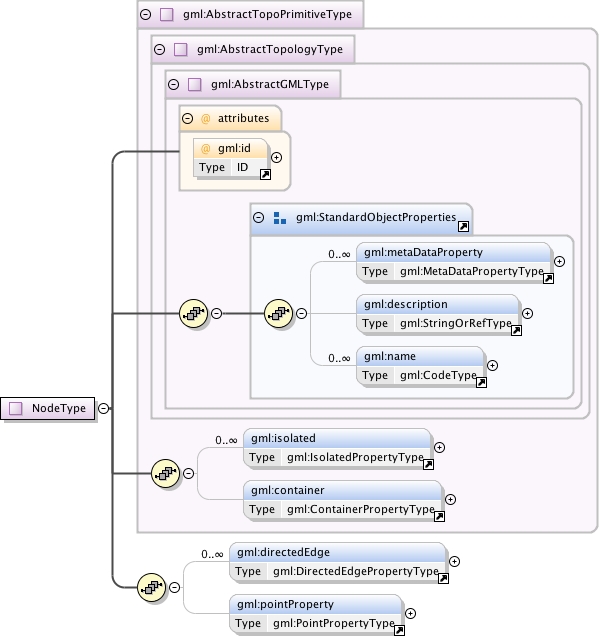Screen dimensions: 599x638
Task: Follow the link arrow on gml:IsolatedPropertyType
Action: tap(428, 465)
